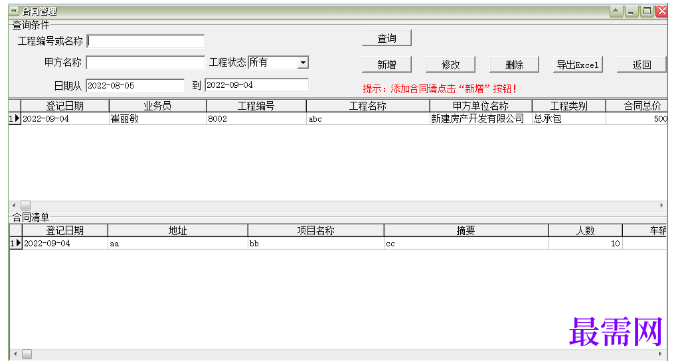Click the 修改 edit button
The height and width of the screenshot is (363, 681).
[450, 65]
